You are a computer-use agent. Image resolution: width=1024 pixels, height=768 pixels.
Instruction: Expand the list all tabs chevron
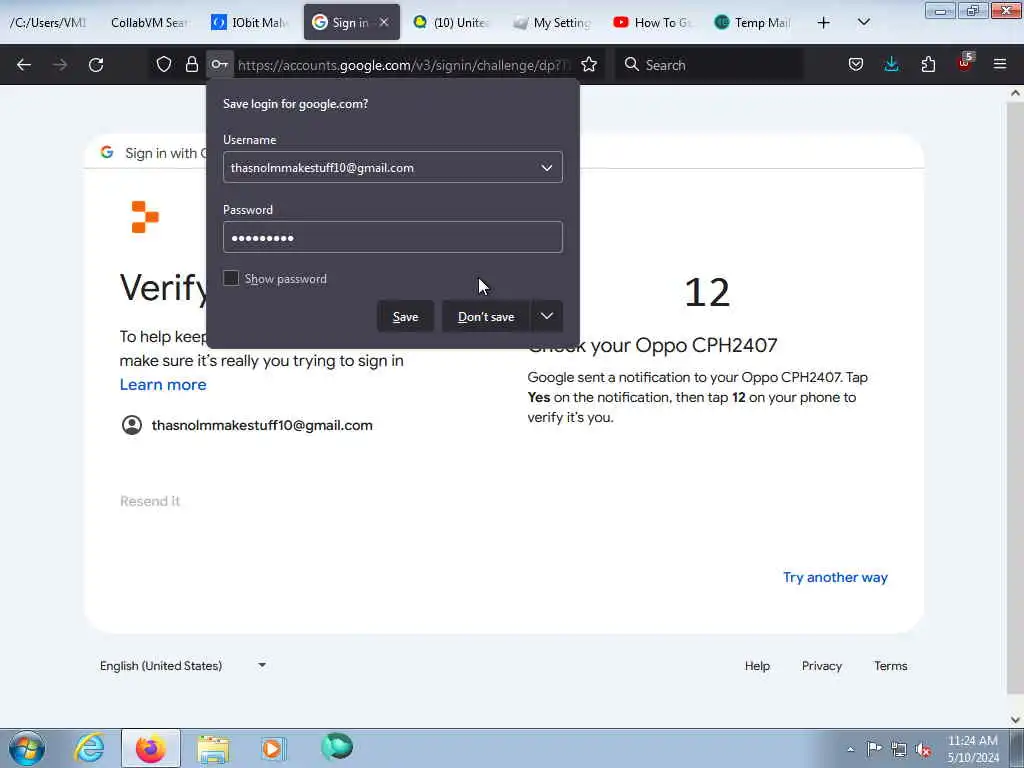863,22
